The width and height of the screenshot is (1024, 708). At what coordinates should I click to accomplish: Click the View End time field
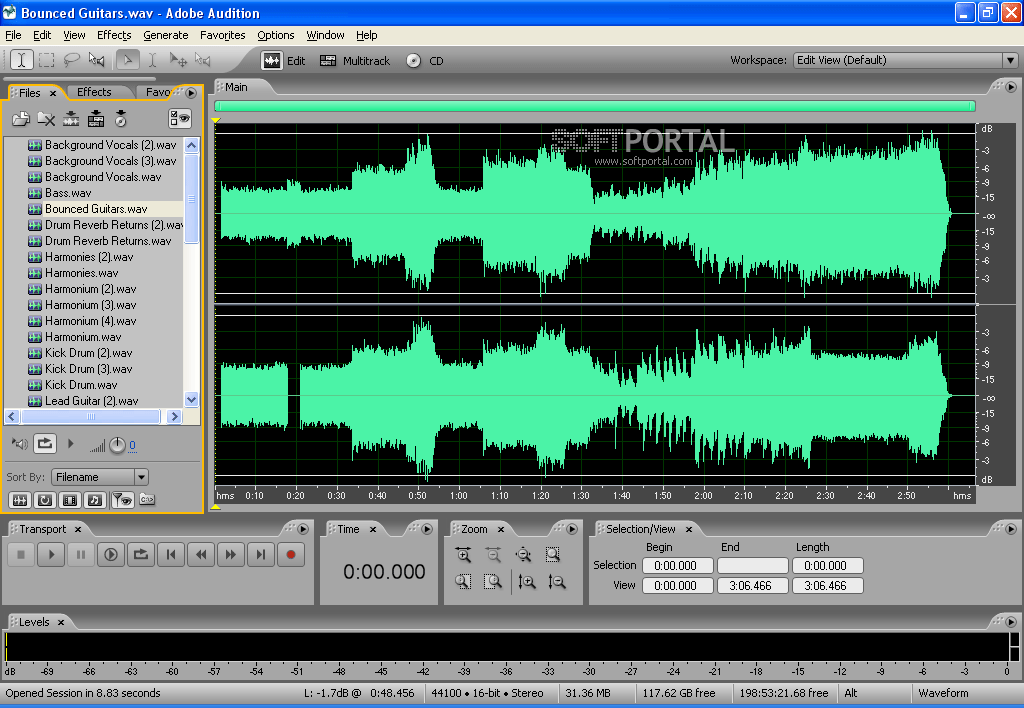(752, 586)
